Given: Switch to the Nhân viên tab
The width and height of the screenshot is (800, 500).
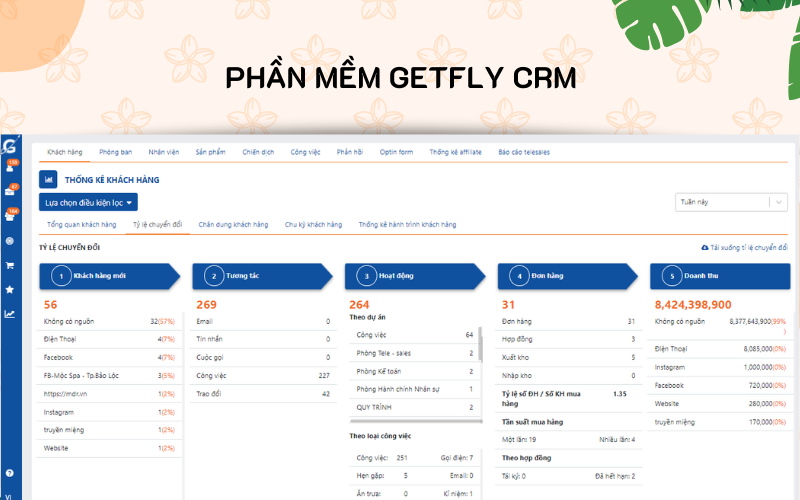Looking at the screenshot, I should [164, 152].
